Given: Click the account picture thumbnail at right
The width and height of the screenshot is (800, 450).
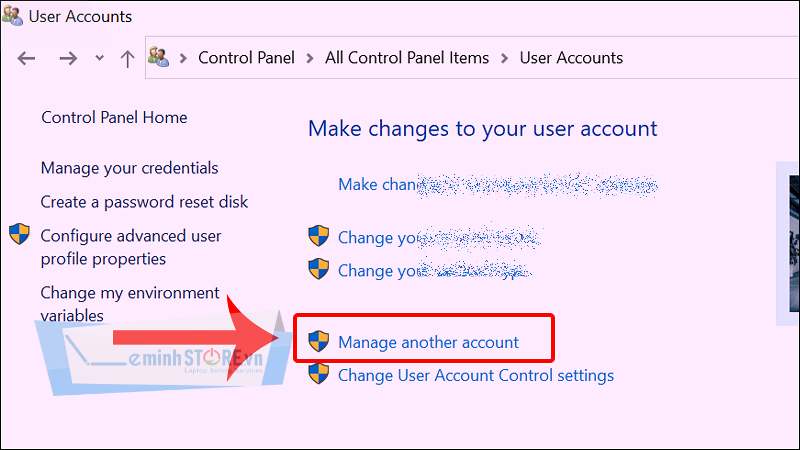Looking at the screenshot, I should [x=793, y=243].
